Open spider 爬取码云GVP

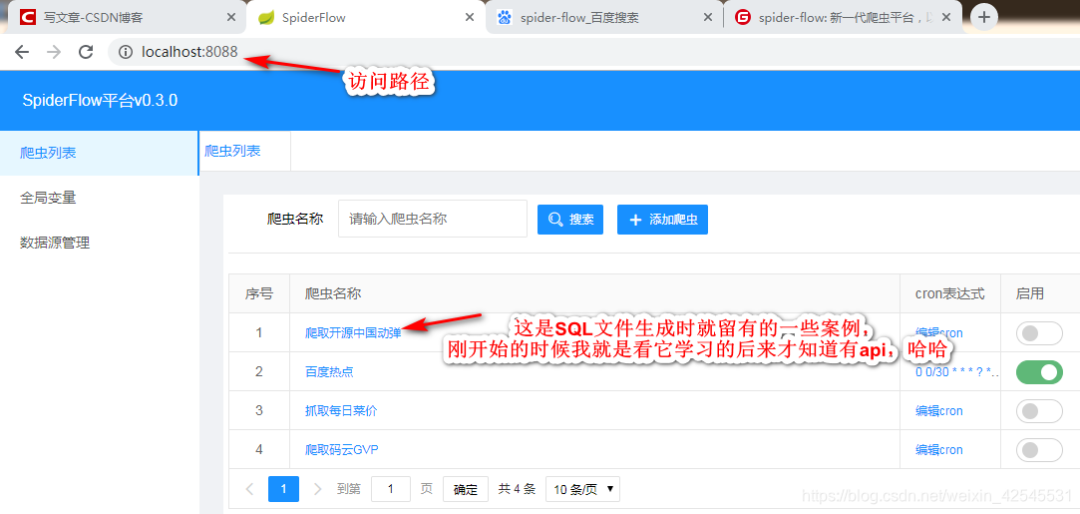coord(342,450)
